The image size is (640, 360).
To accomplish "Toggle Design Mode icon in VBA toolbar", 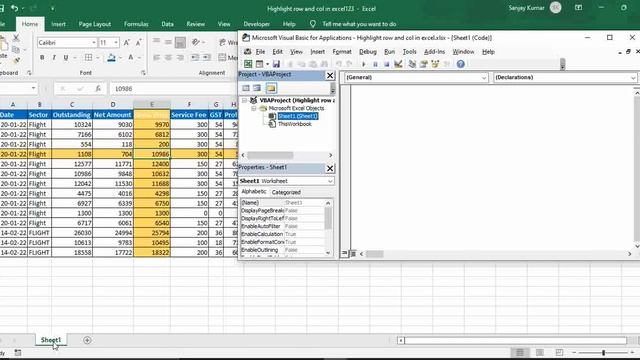I will coord(398,64).
